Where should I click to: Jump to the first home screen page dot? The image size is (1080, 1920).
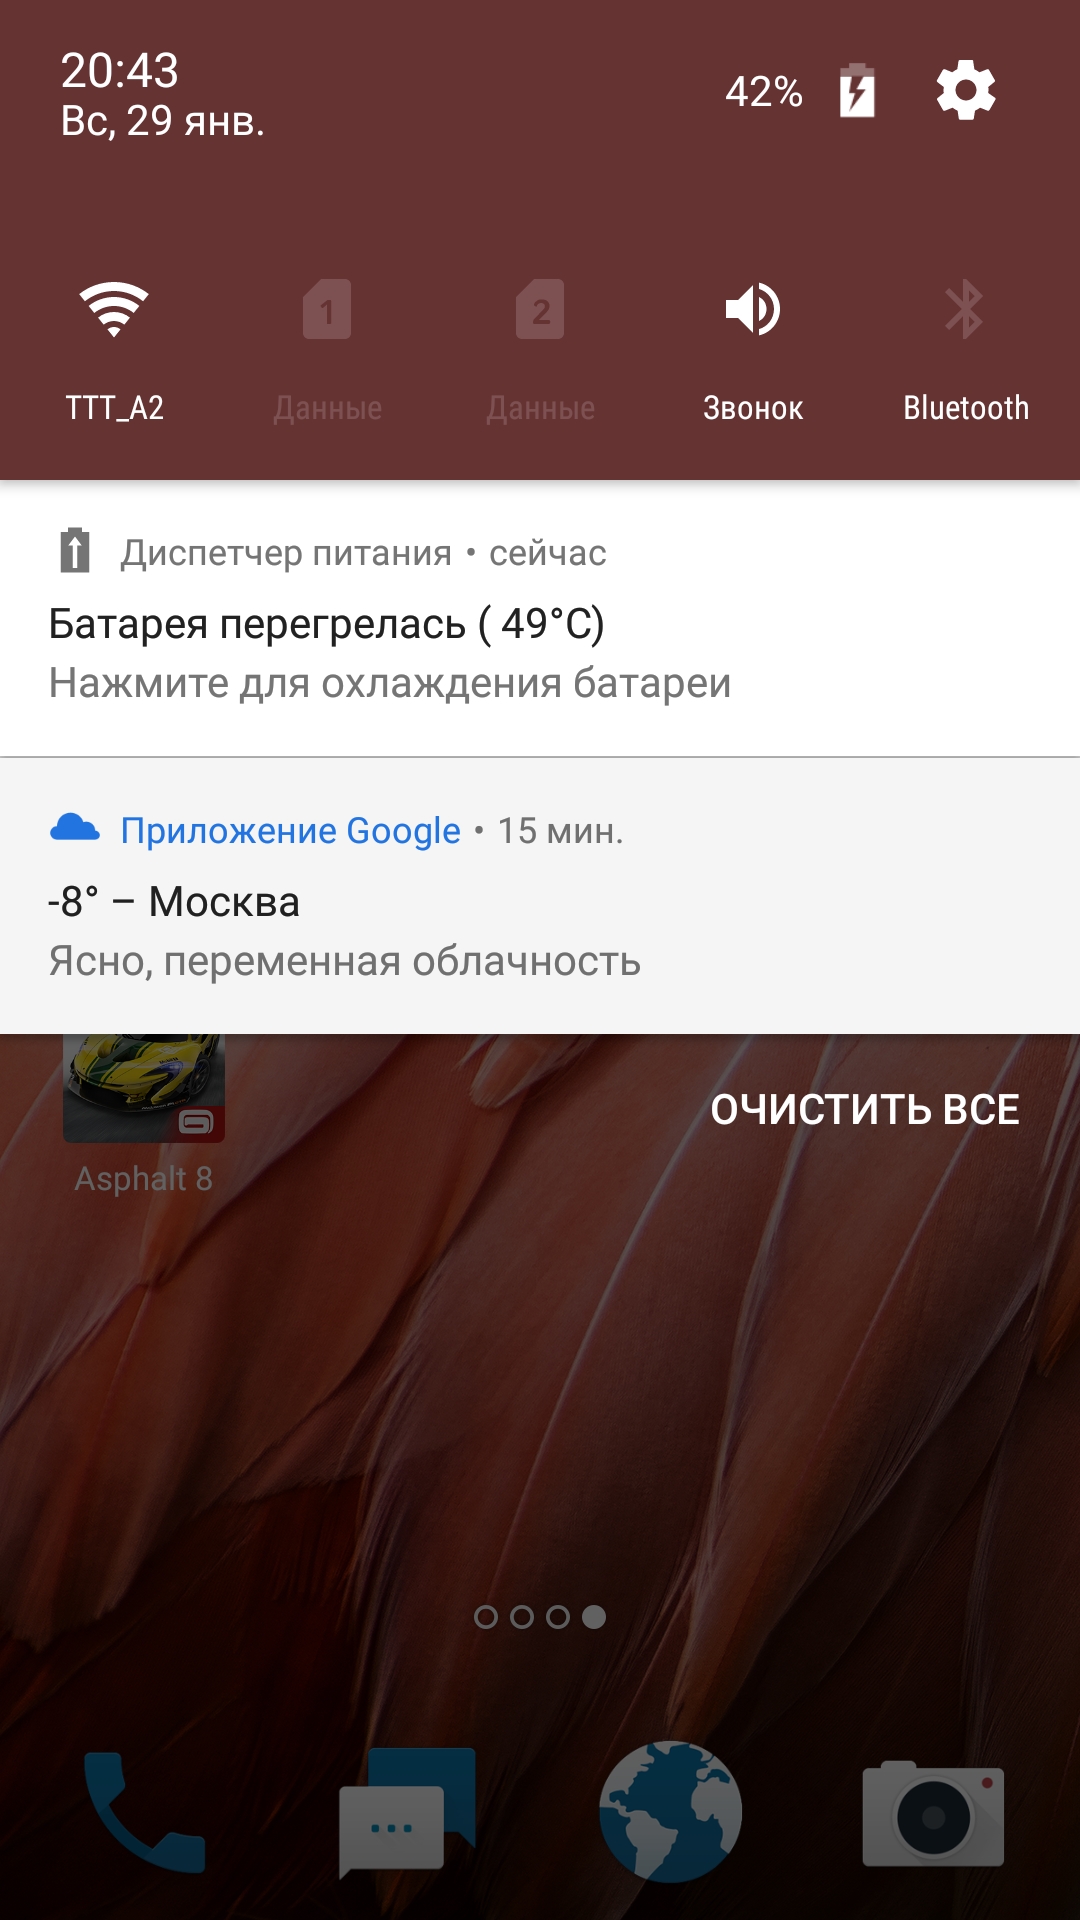pos(486,1617)
